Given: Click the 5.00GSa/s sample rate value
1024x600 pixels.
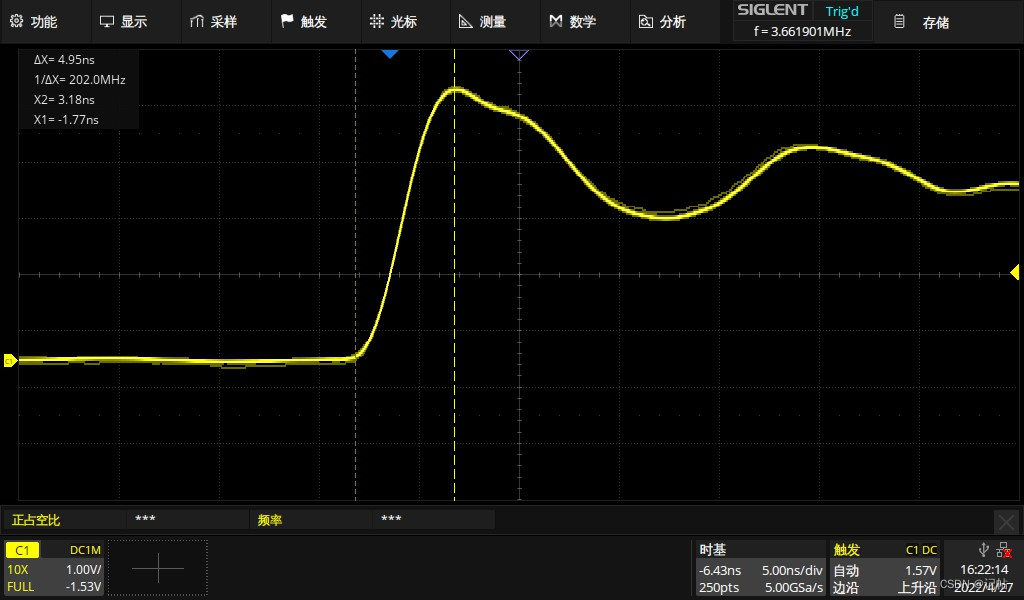Looking at the screenshot, I should (x=794, y=587).
